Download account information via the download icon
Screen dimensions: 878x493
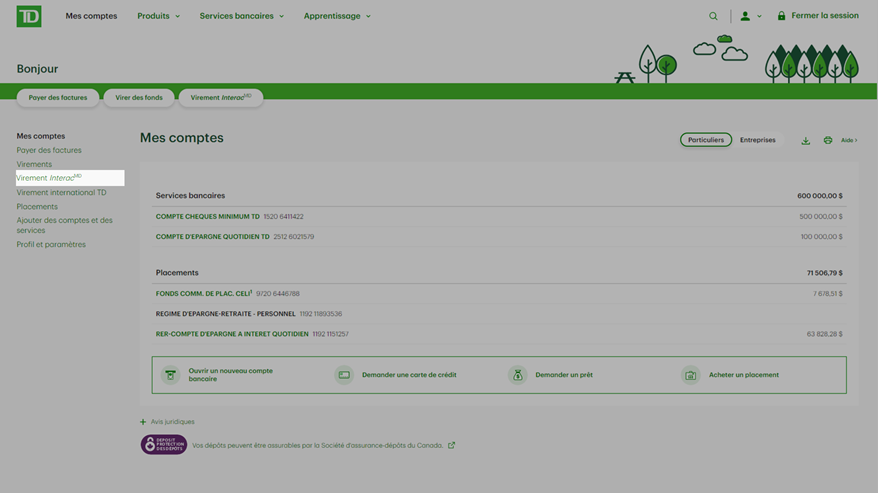pos(805,141)
